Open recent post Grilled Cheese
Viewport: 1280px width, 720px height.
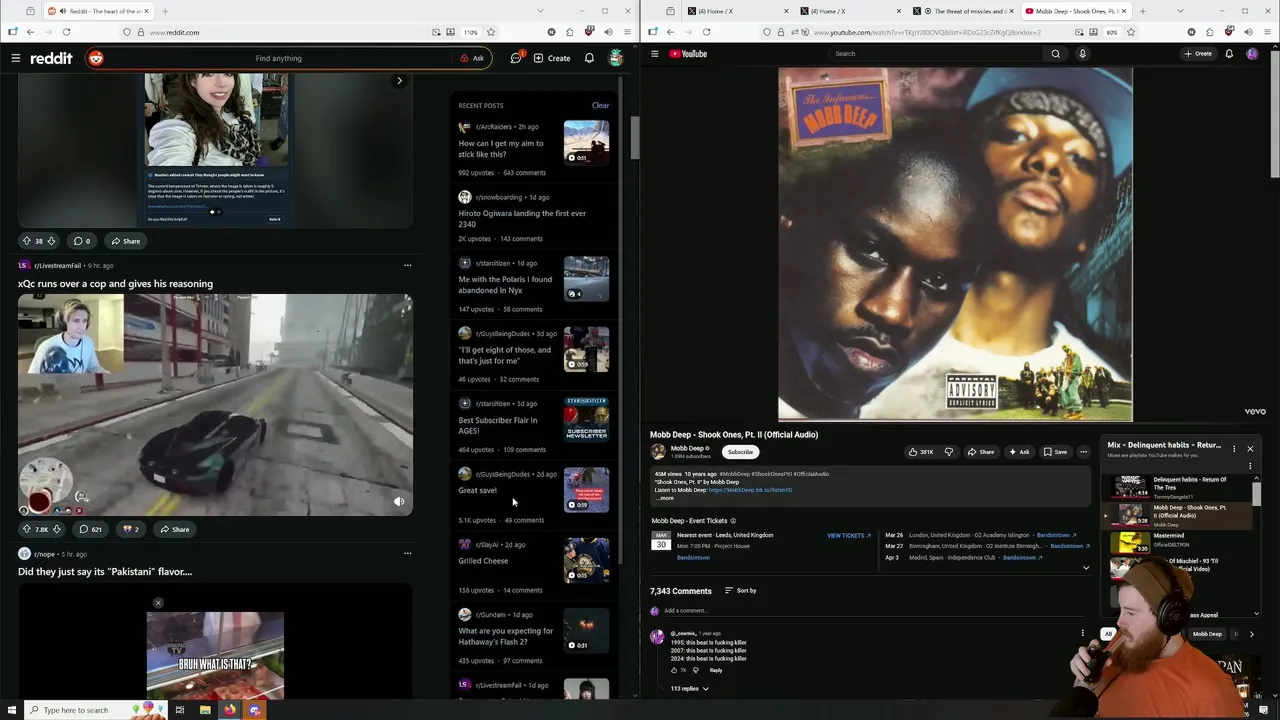coord(483,561)
